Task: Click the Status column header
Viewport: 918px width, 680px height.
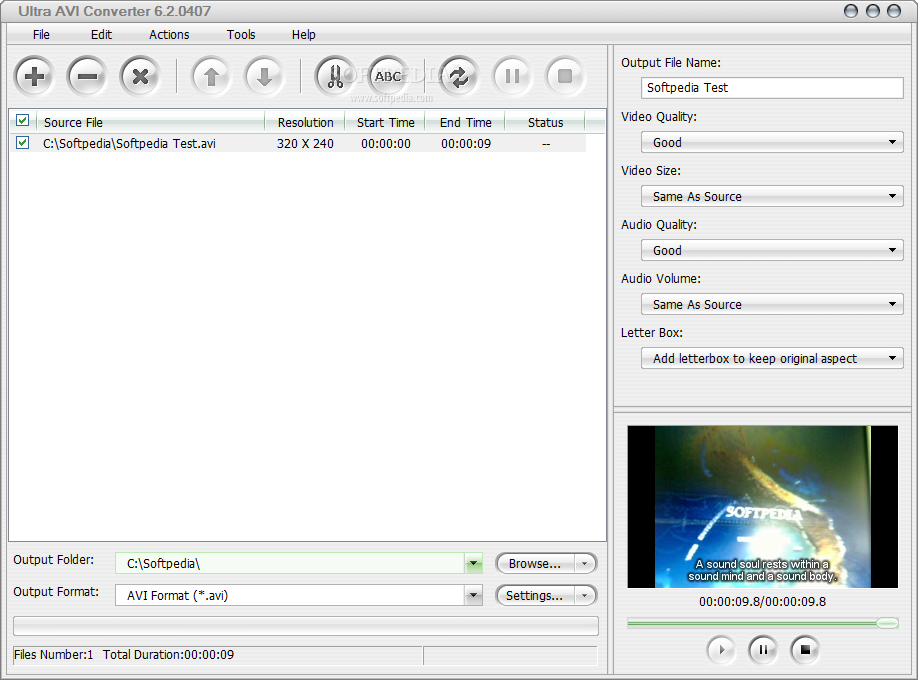Action: (545, 122)
